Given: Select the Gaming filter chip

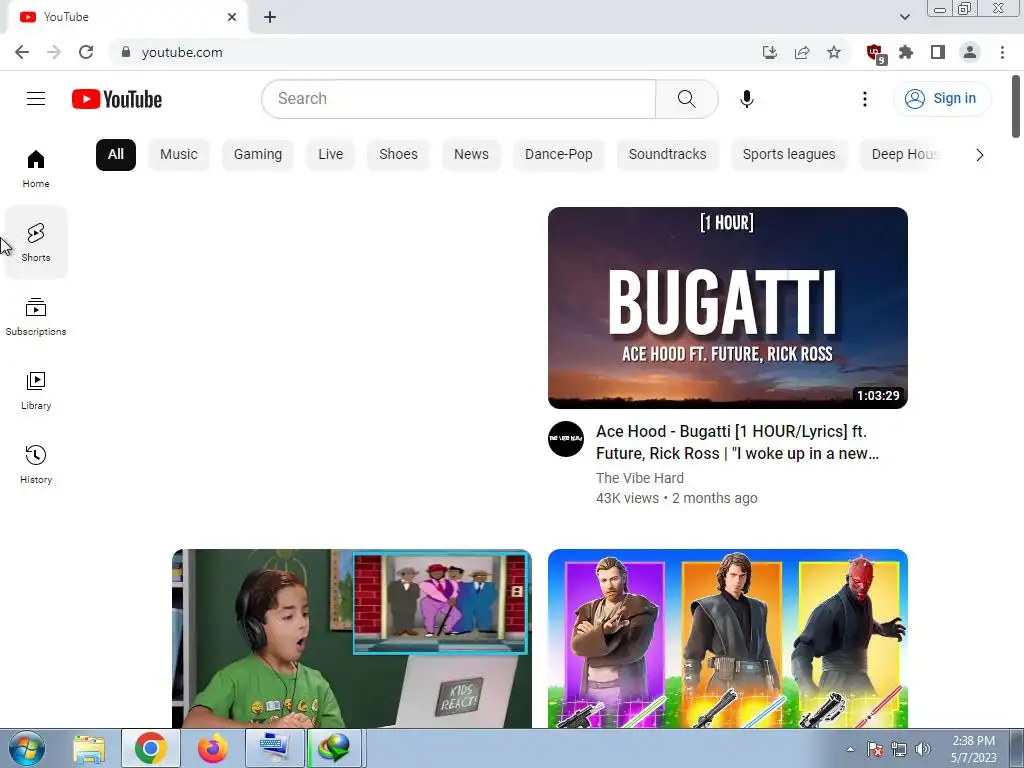Looking at the screenshot, I should (x=258, y=155).
